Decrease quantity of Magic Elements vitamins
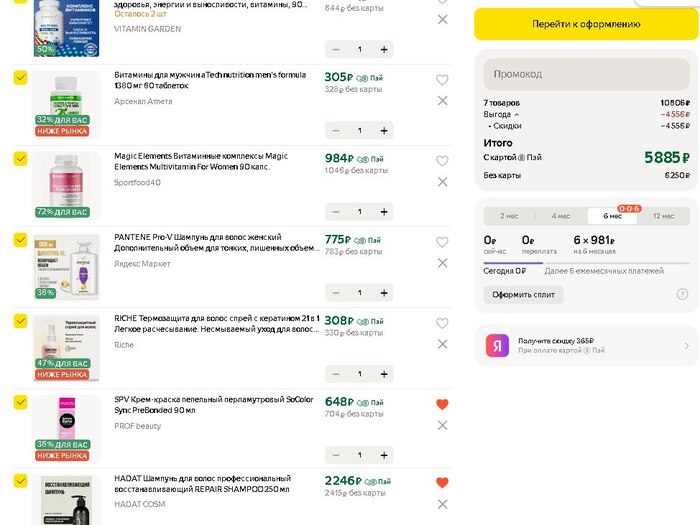Screen dimensions: 700x525 coord(335,211)
